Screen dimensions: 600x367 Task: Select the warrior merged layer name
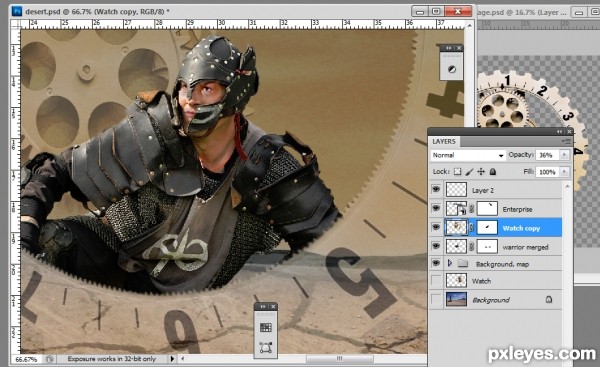(x=525, y=247)
